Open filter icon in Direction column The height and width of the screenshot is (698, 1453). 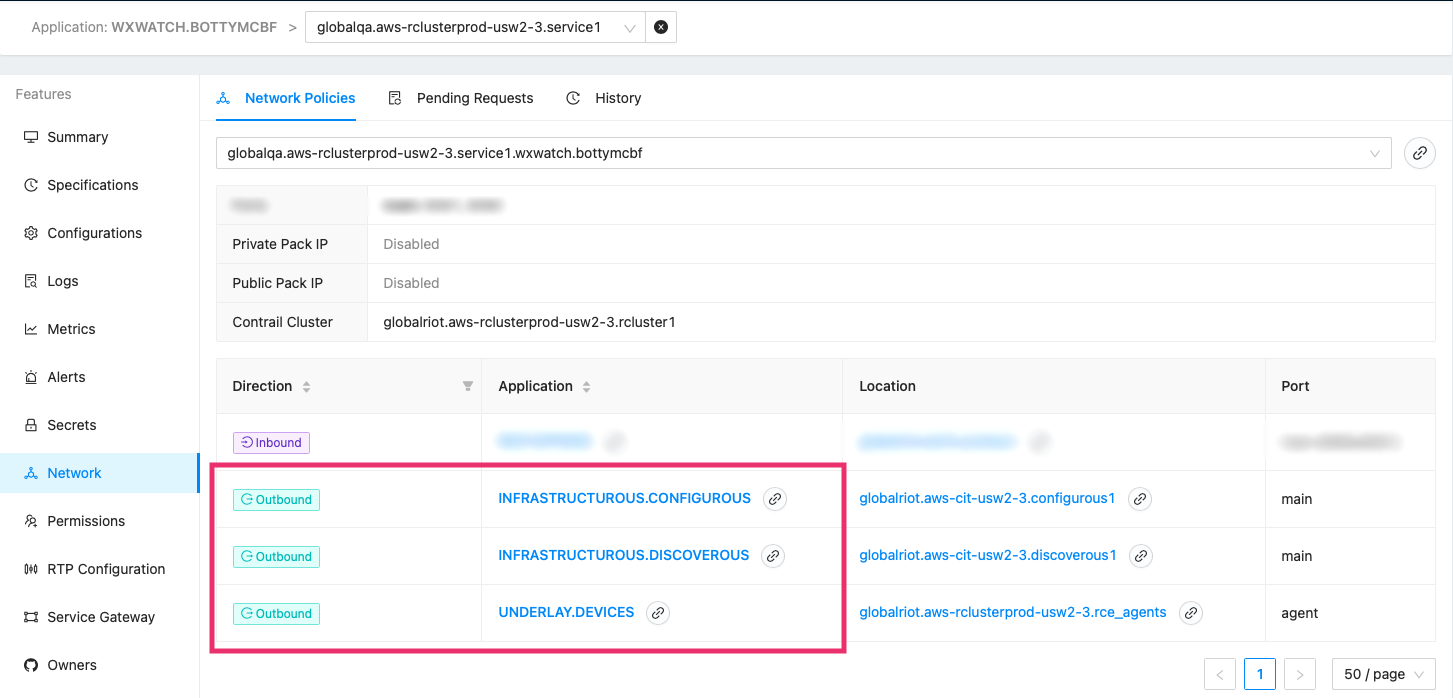(x=467, y=386)
